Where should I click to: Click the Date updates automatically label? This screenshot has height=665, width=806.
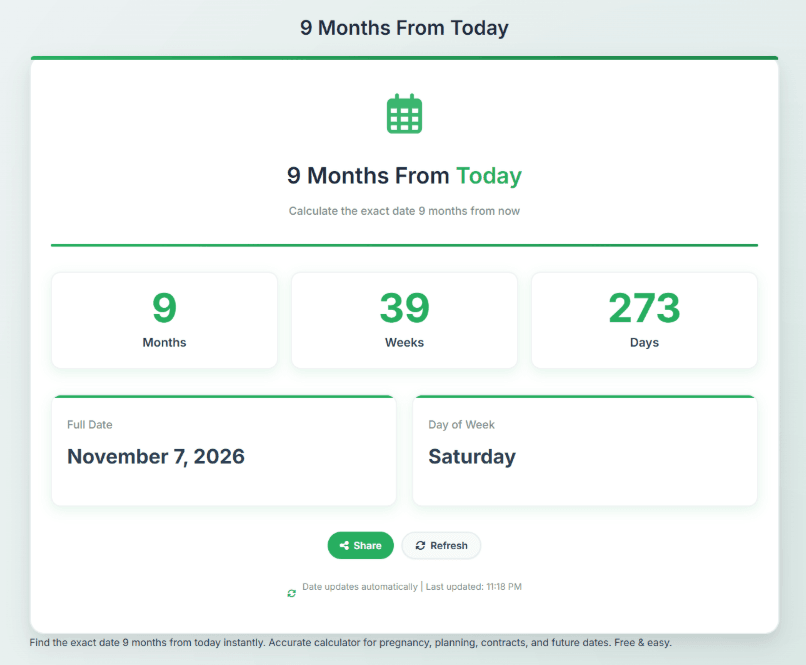[360, 586]
